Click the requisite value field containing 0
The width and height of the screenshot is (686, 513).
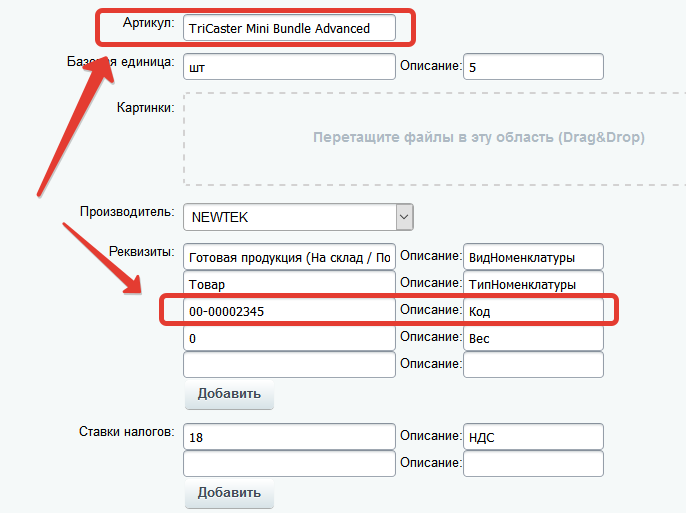pos(289,338)
